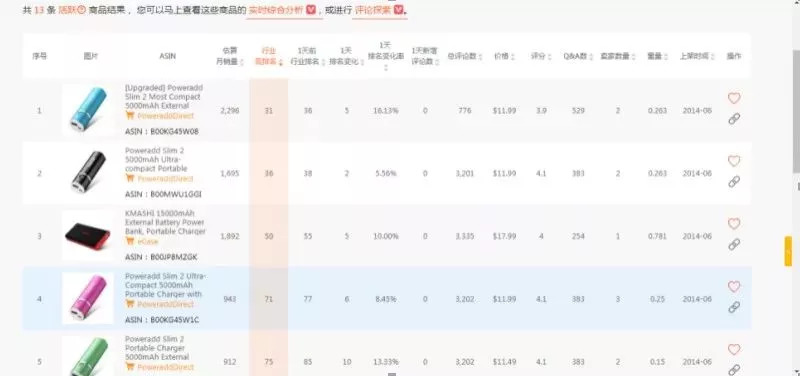
Task: Select text ASIN：B00MWU1GGI
Action: (163, 194)
